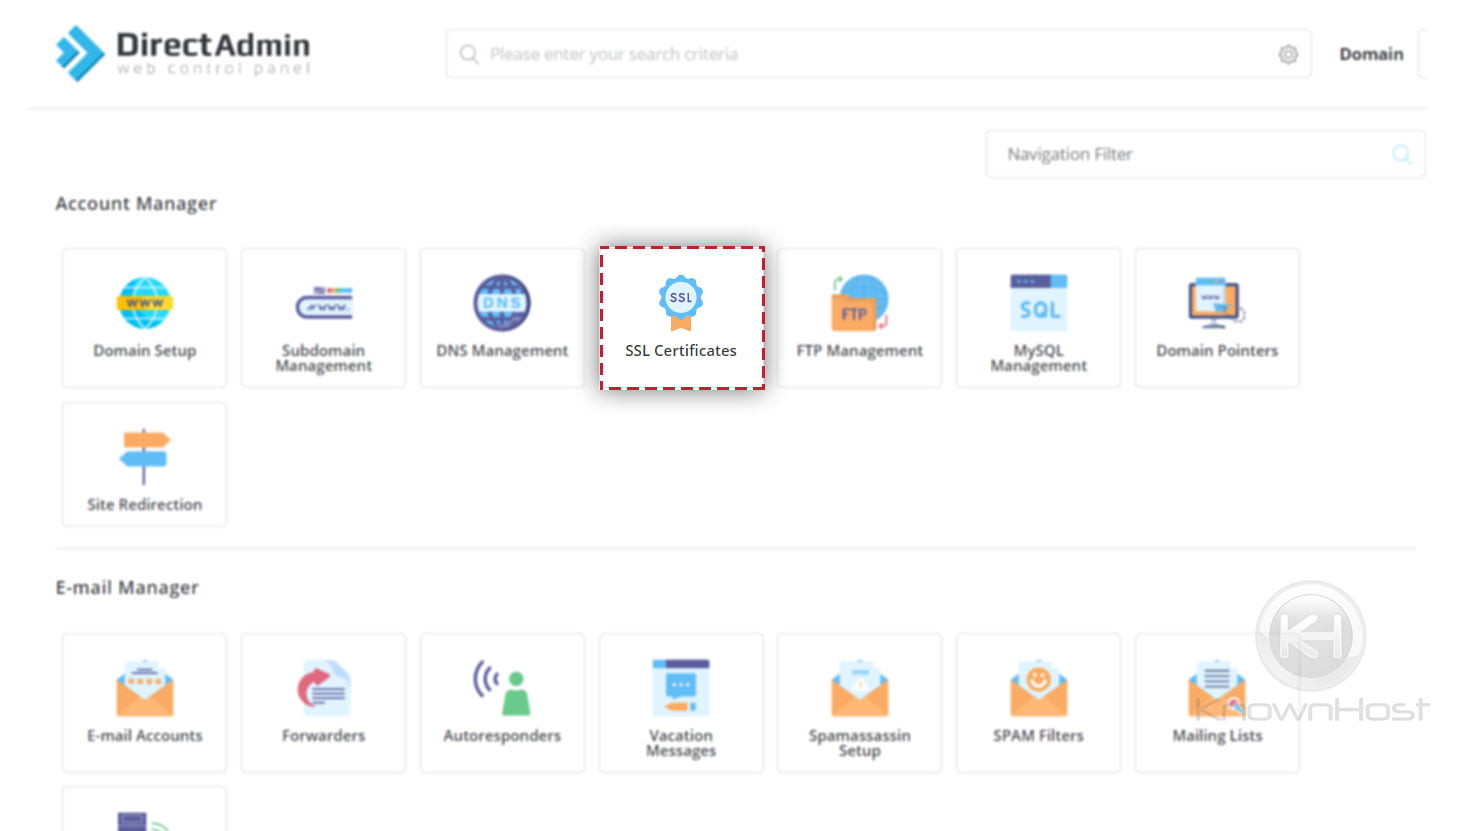
Task: Open the Forwarders manager
Action: point(322,701)
